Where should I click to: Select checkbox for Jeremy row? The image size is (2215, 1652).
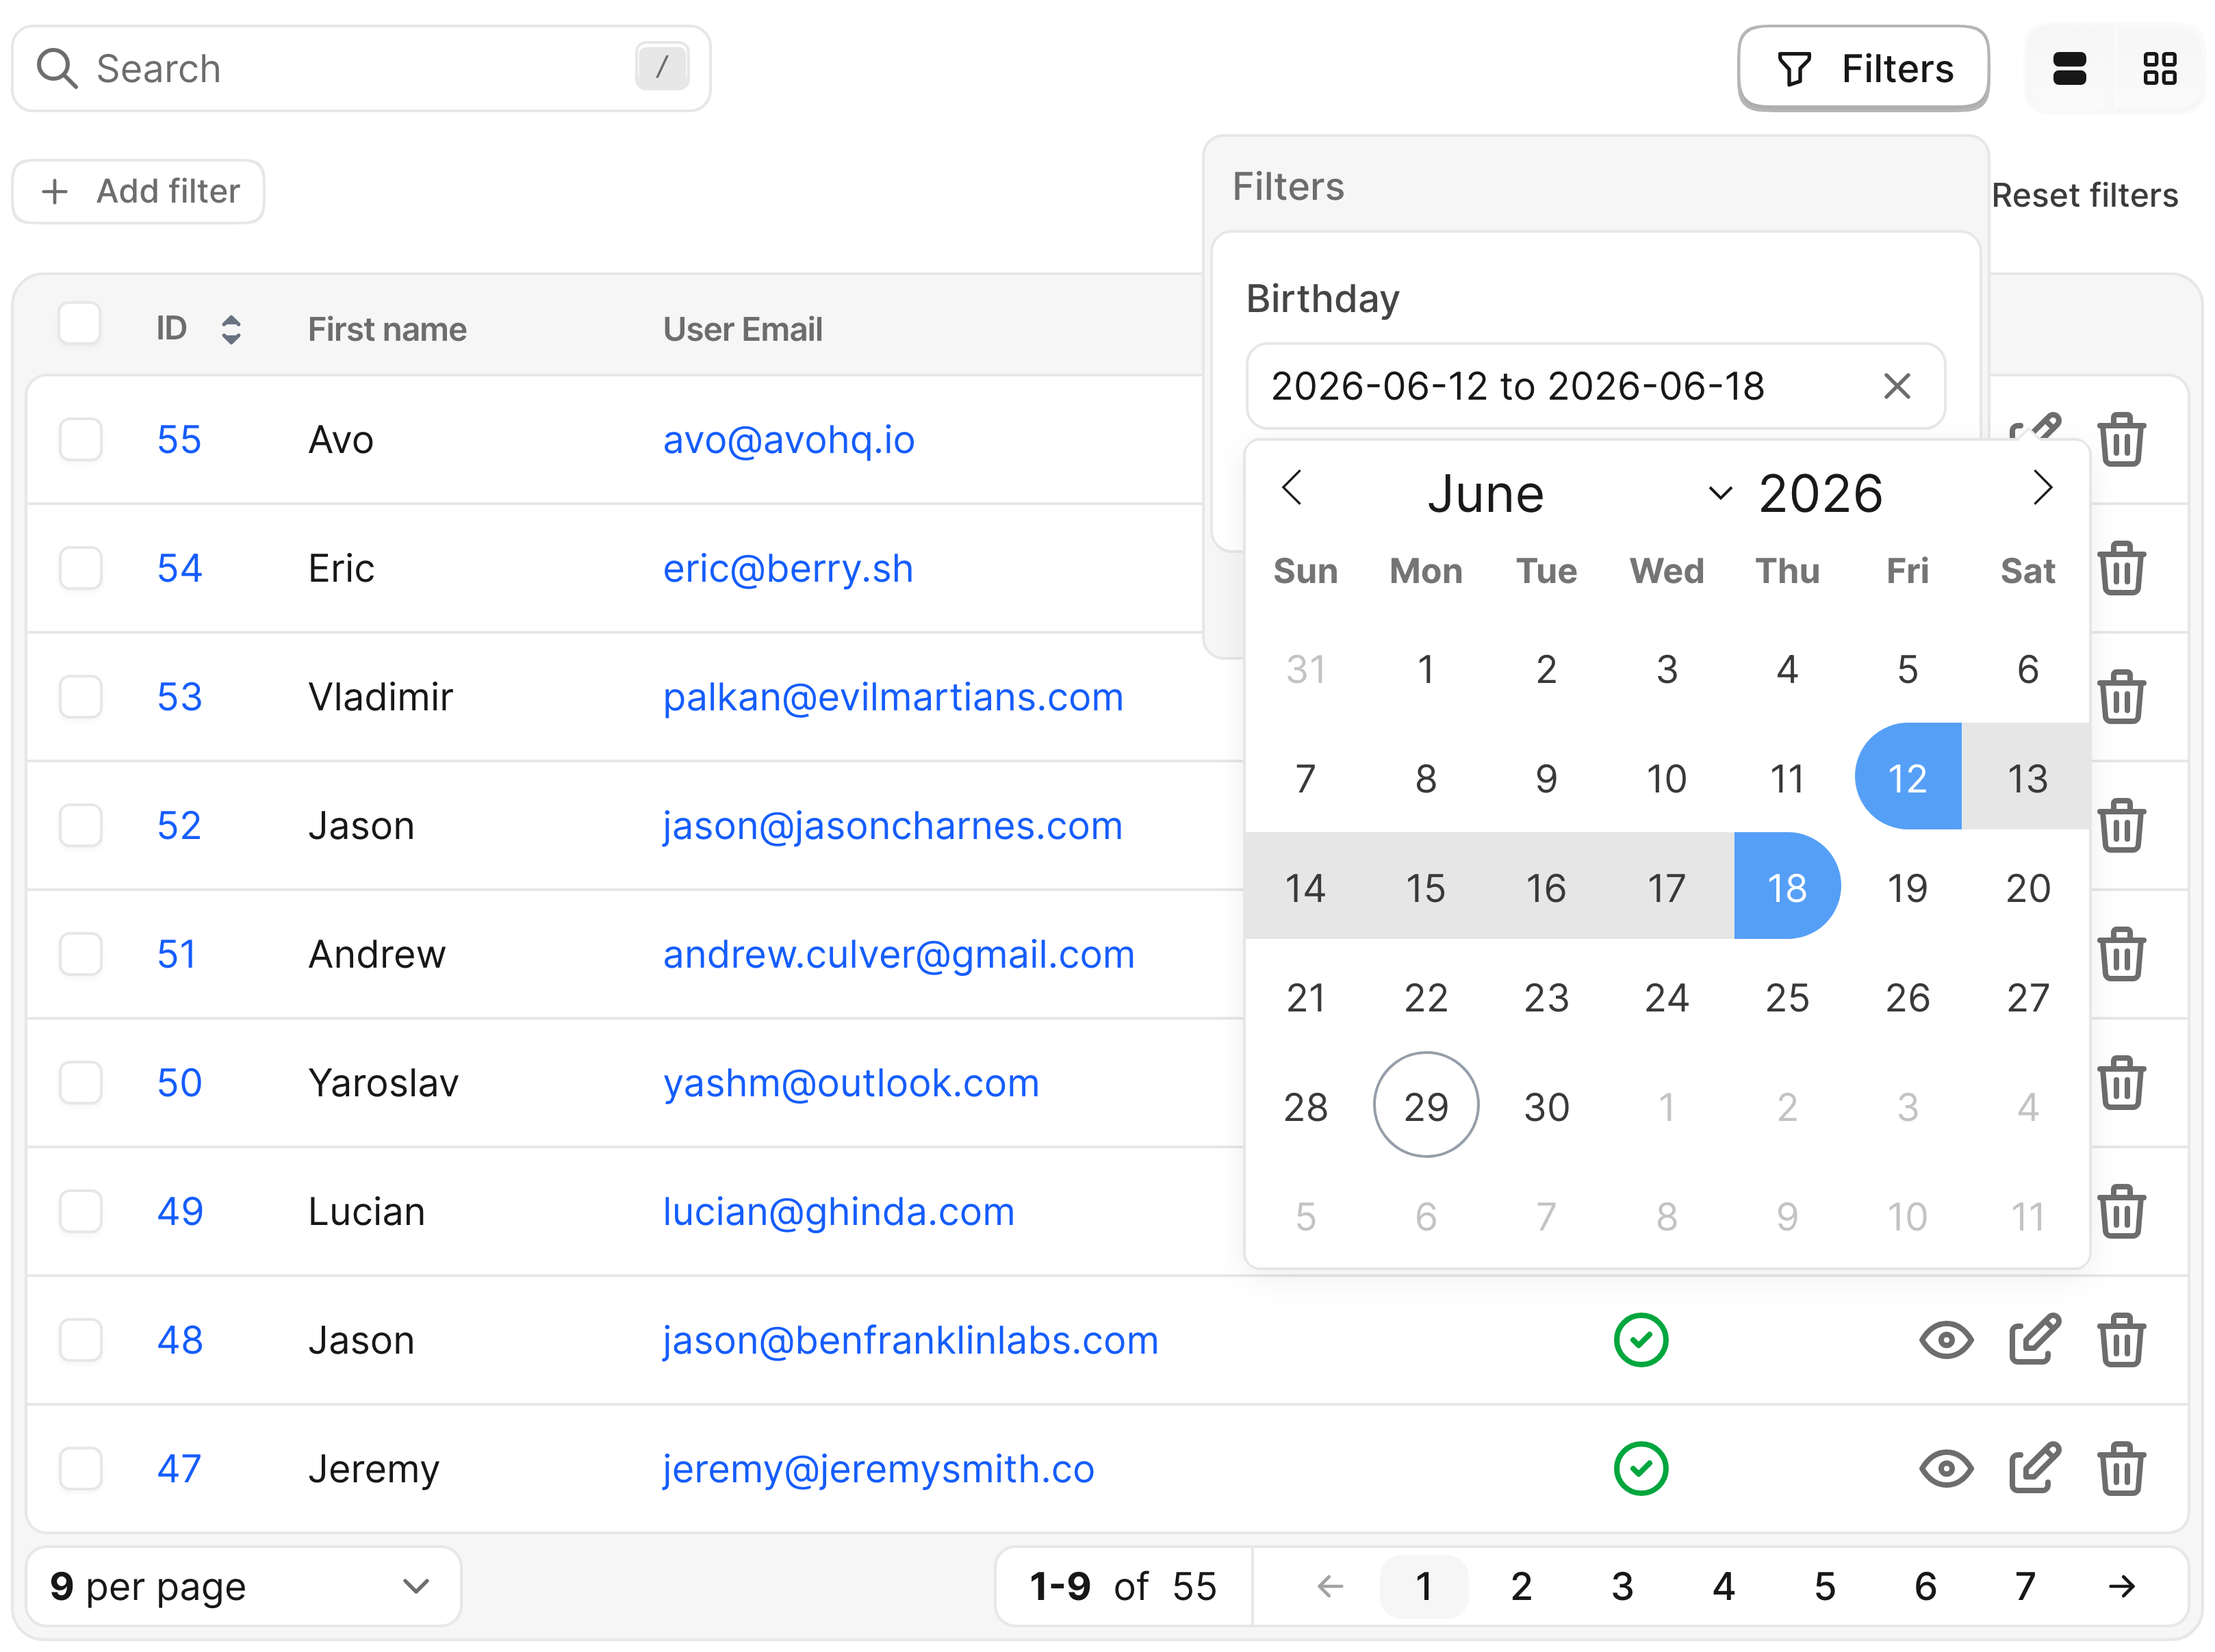point(80,1469)
